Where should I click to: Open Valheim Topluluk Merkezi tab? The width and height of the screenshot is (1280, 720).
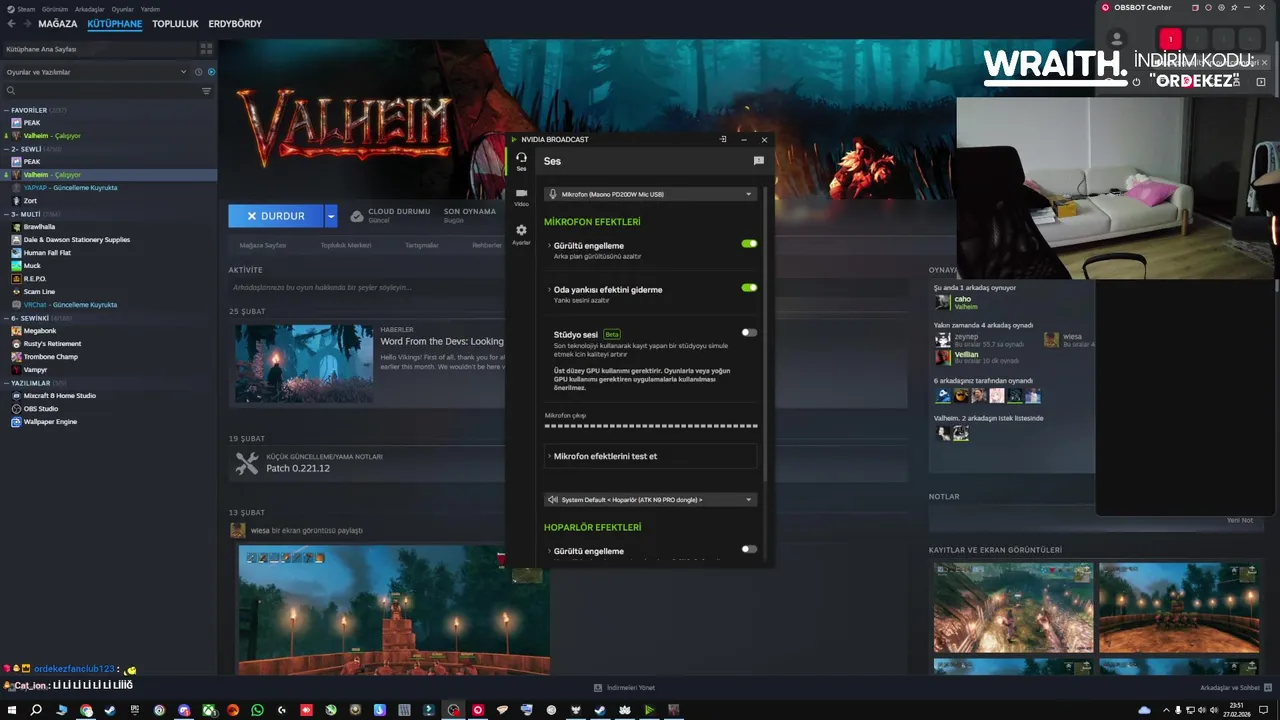click(x=346, y=245)
